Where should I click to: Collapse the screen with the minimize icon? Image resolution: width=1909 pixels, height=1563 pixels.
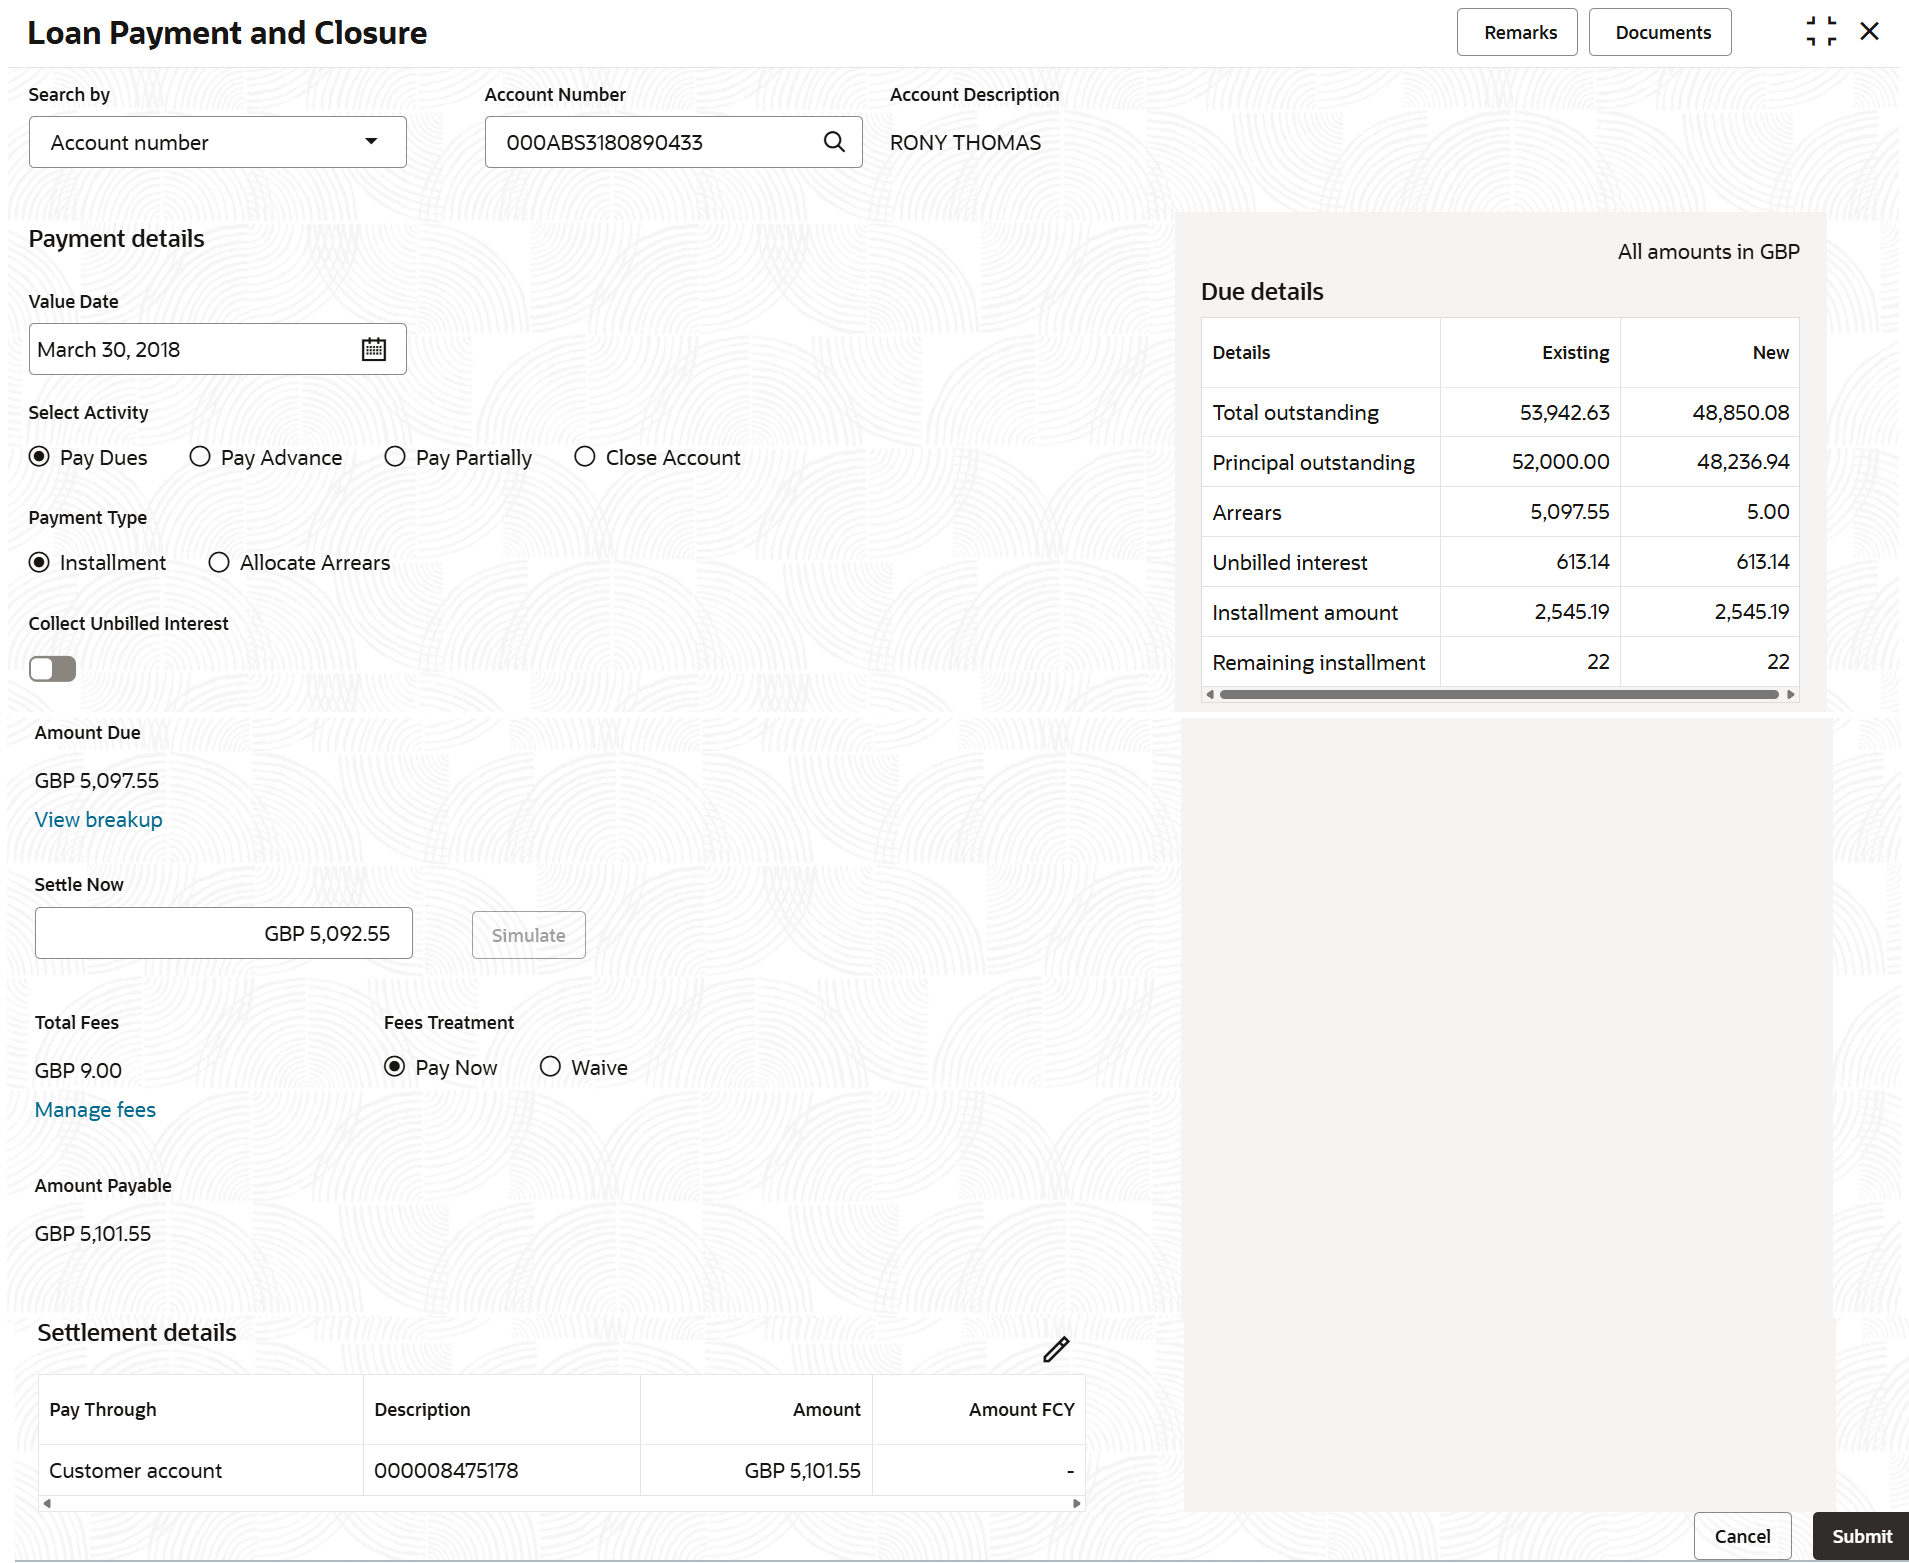pyautogui.click(x=1821, y=32)
